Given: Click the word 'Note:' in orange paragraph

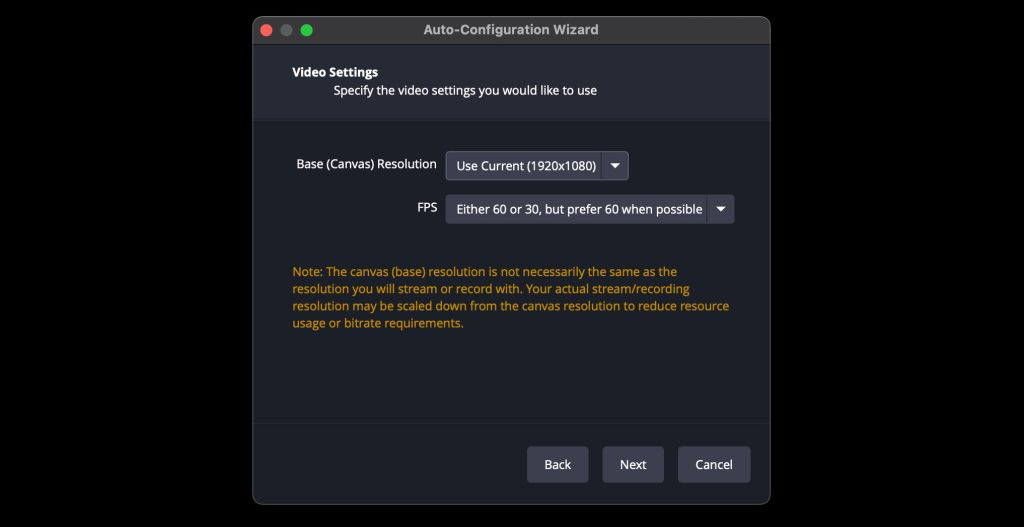Looking at the screenshot, I should [x=307, y=271].
